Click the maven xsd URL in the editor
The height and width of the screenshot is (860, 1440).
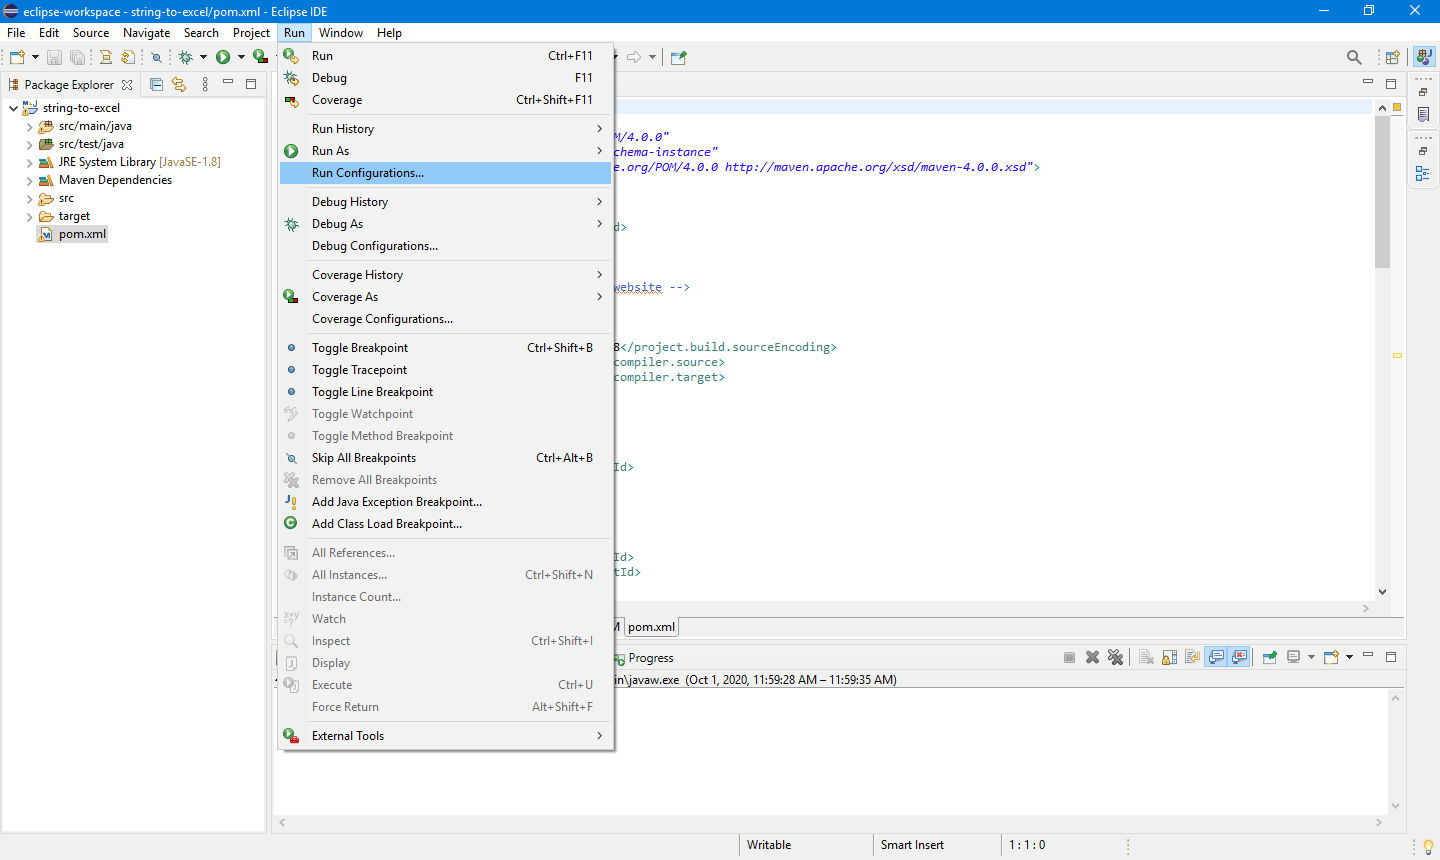coord(876,167)
